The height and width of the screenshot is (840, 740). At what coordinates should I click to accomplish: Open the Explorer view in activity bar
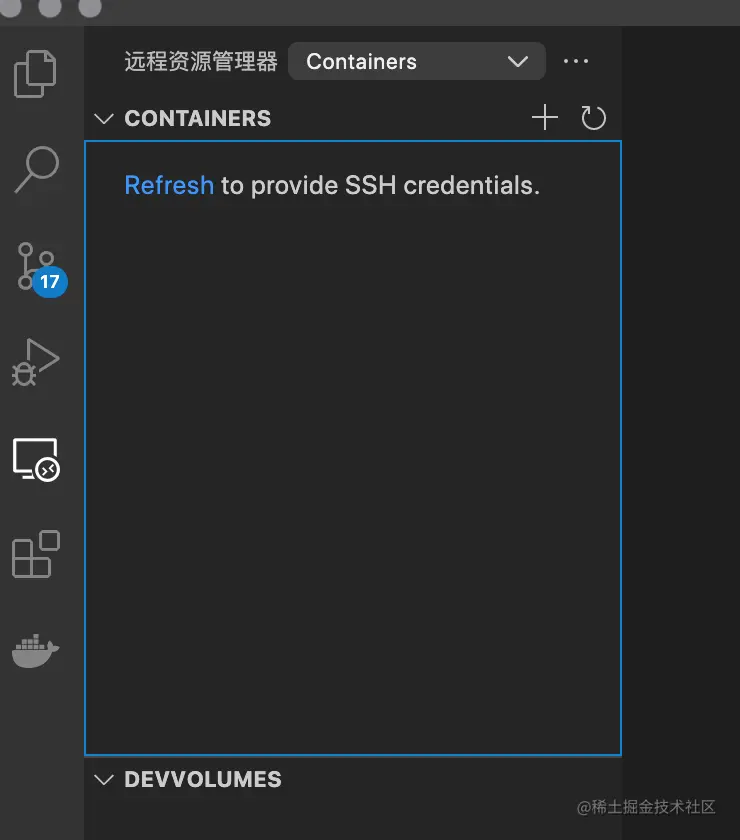tap(36, 74)
